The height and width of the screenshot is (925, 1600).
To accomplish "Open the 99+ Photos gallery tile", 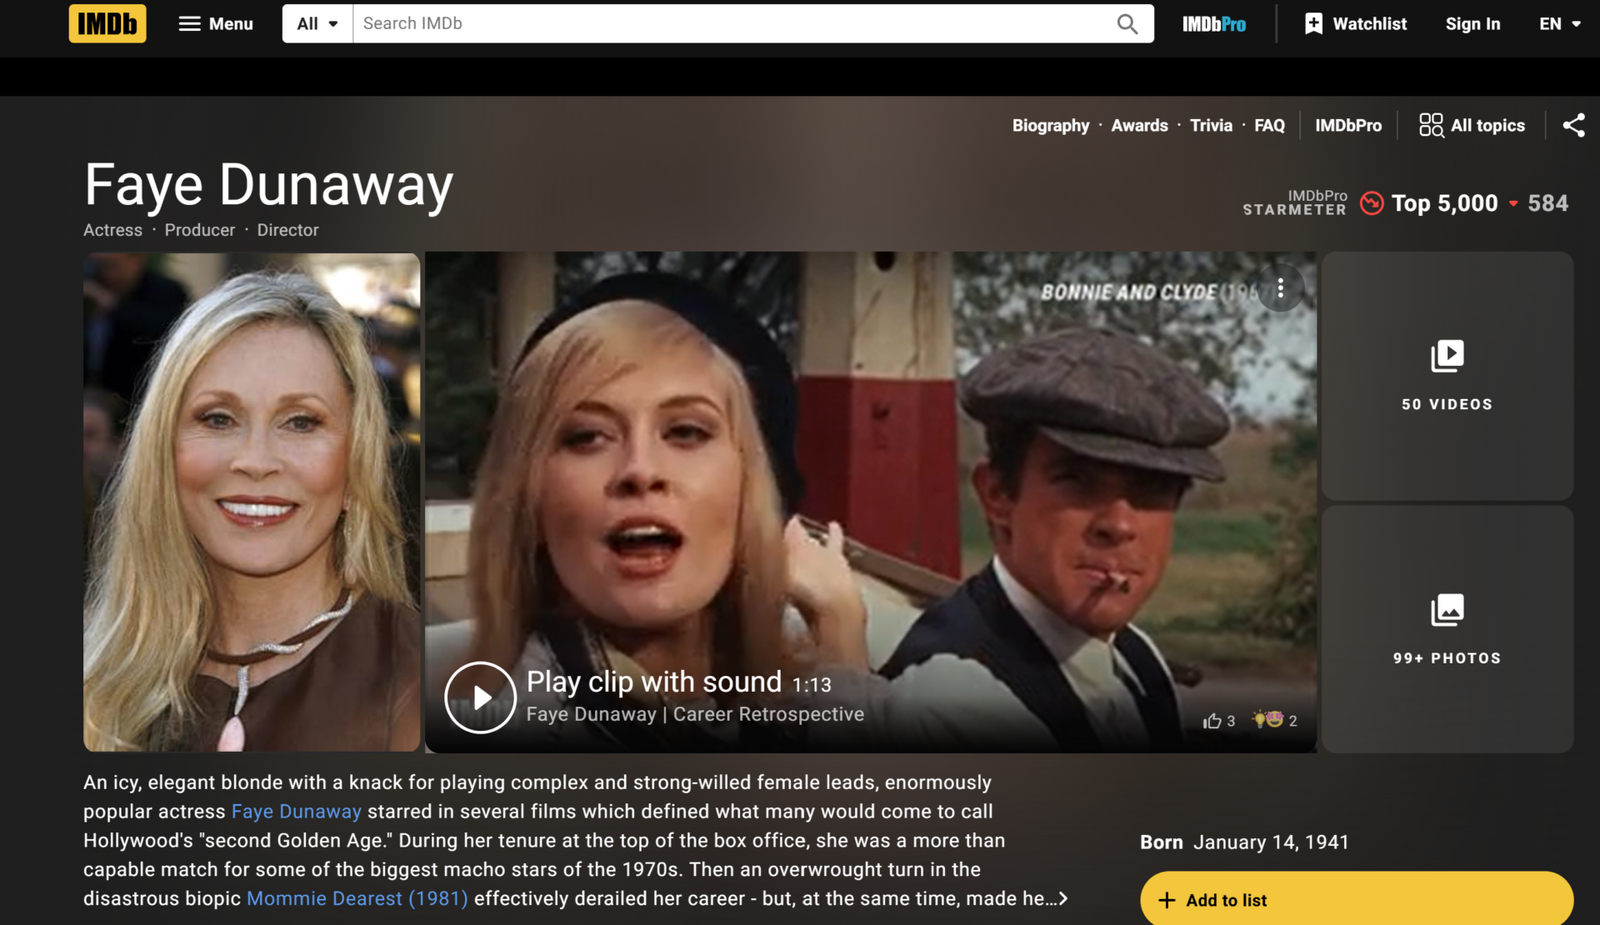I will click(x=1447, y=629).
